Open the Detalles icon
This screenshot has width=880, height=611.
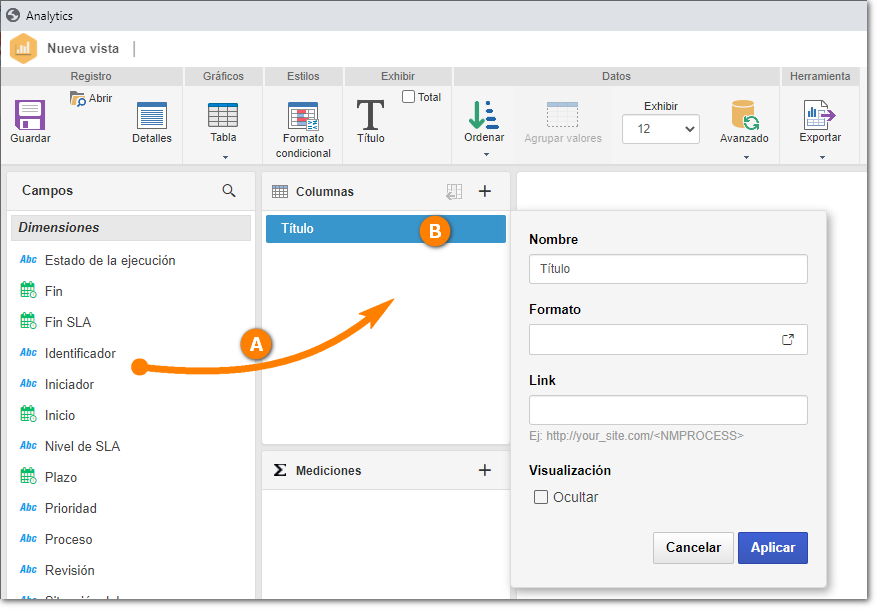[152, 116]
